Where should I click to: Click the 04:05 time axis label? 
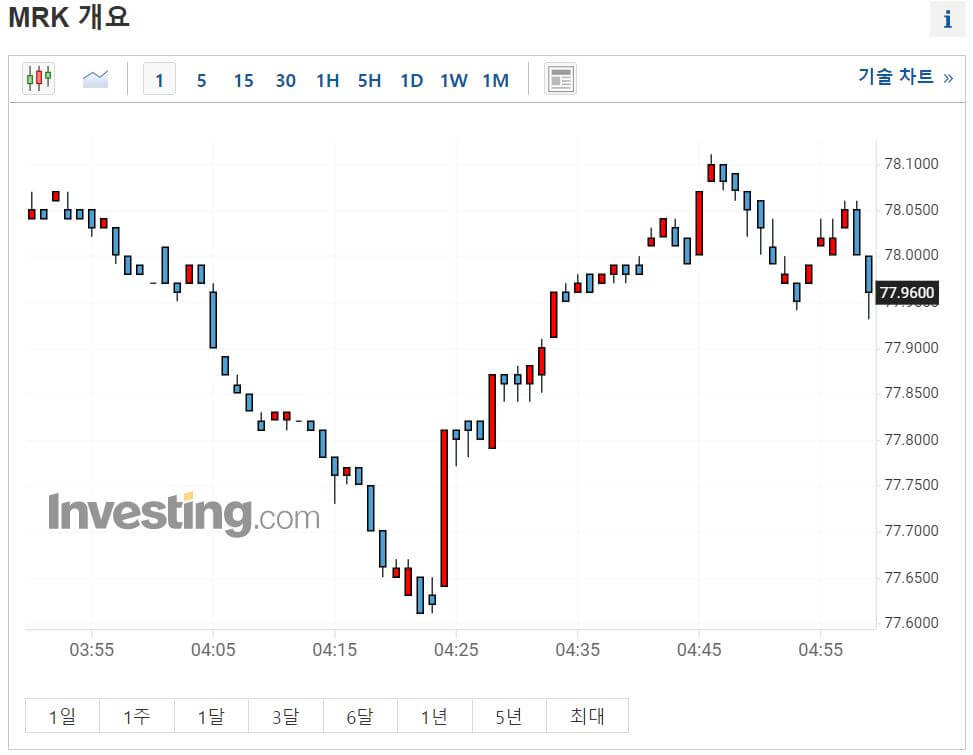(x=213, y=650)
